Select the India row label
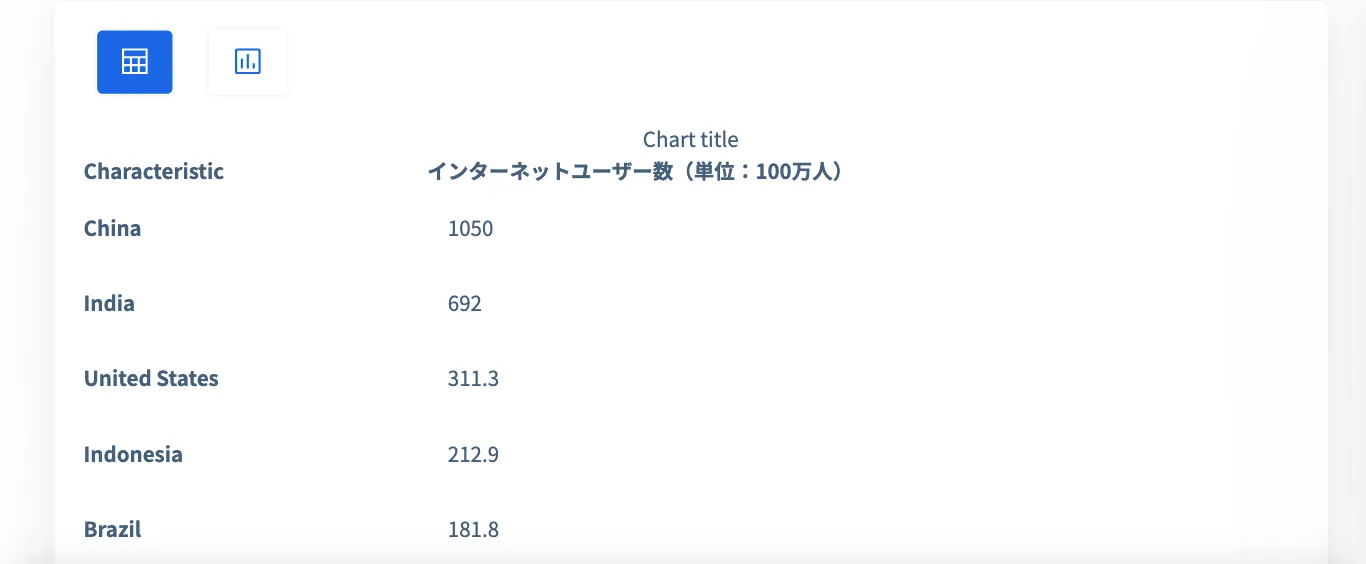The image size is (1366, 564). [109, 303]
